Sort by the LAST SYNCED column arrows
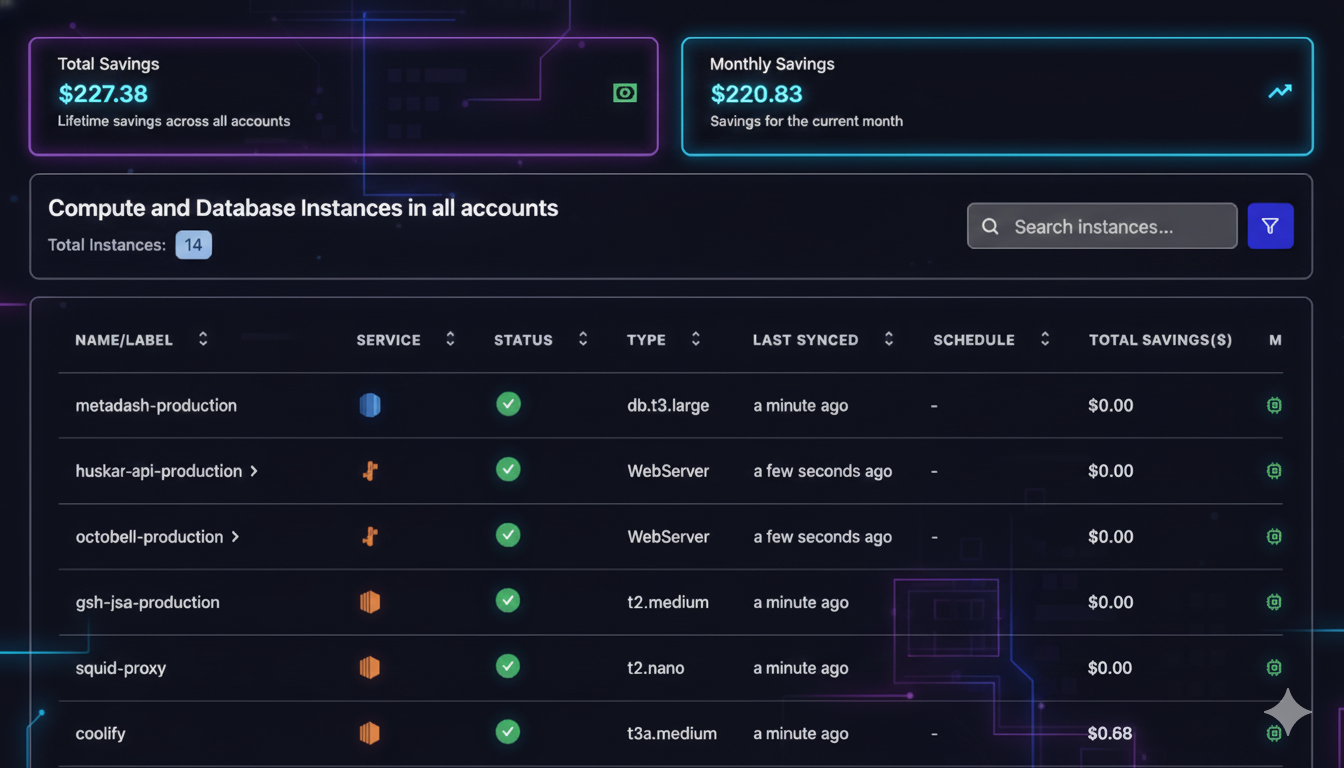 pyautogui.click(x=889, y=339)
